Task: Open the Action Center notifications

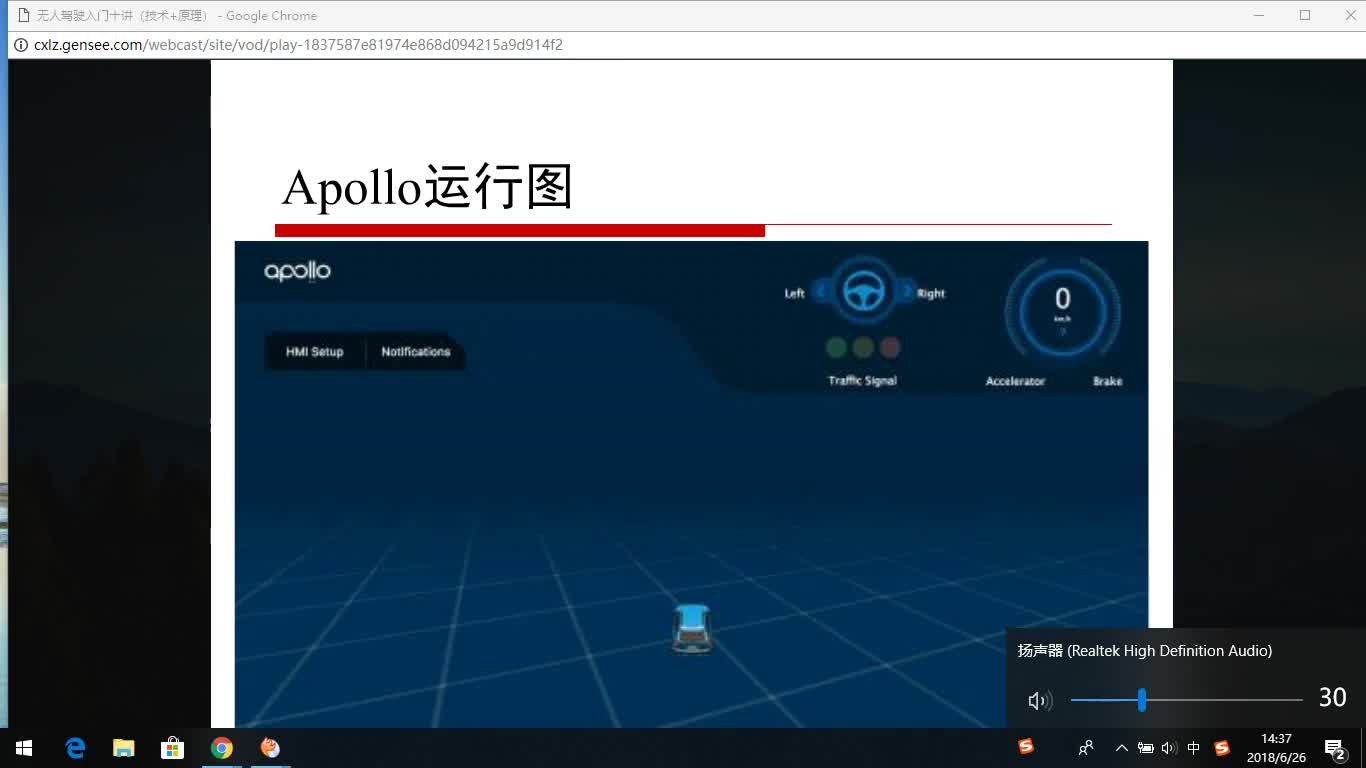Action: [1334, 748]
